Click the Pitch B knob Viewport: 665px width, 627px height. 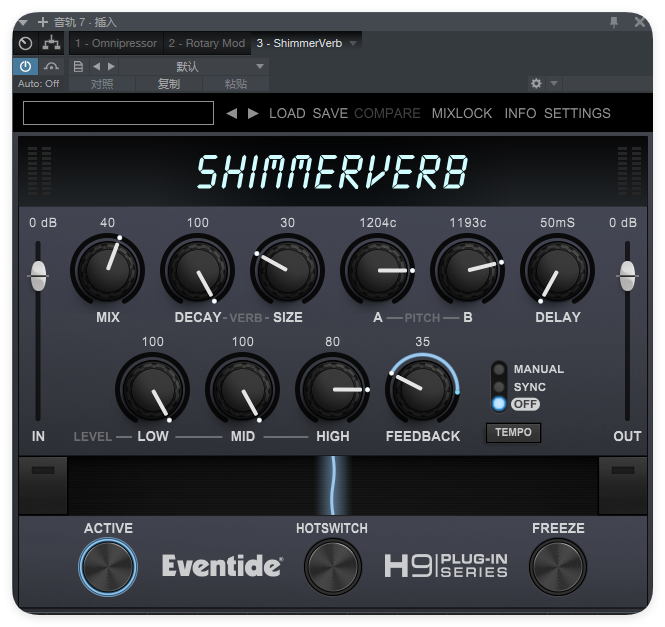pos(467,270)
